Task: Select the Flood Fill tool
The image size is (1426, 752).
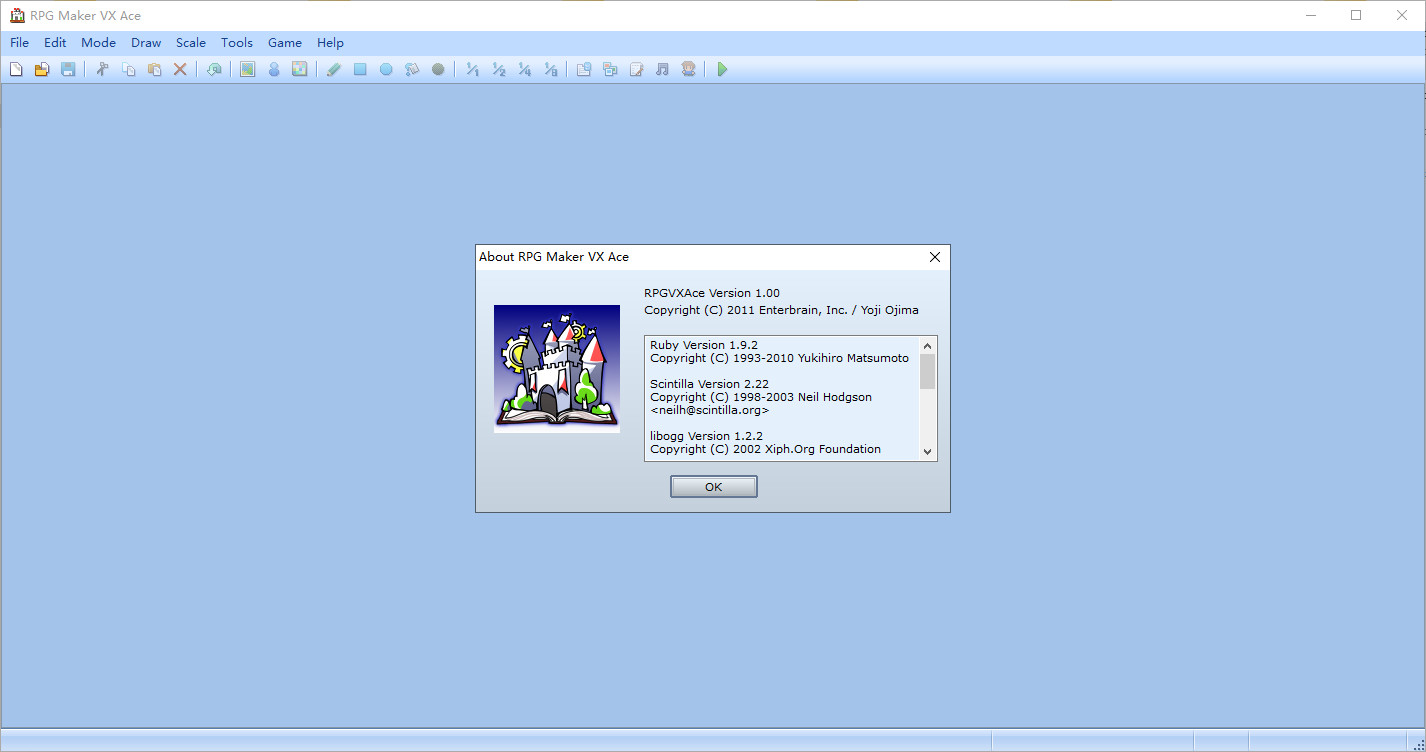Action: [412, 69]
